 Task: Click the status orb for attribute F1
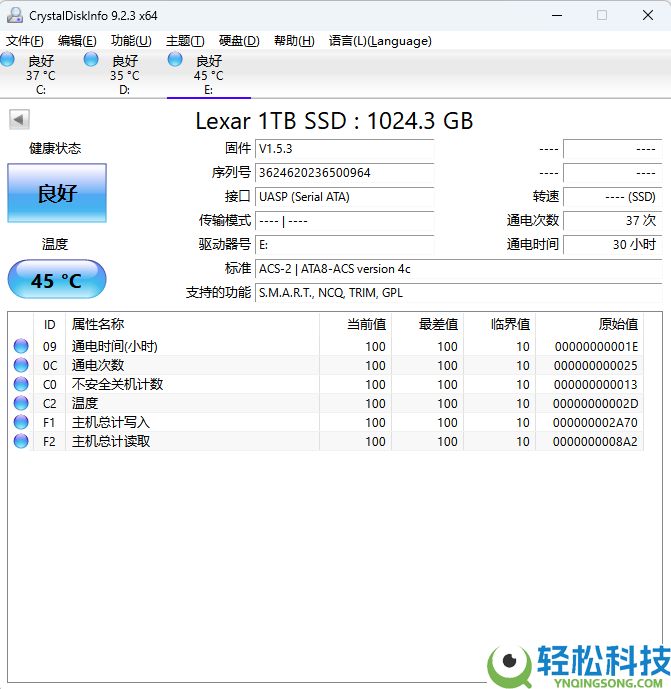click(21, 422)
